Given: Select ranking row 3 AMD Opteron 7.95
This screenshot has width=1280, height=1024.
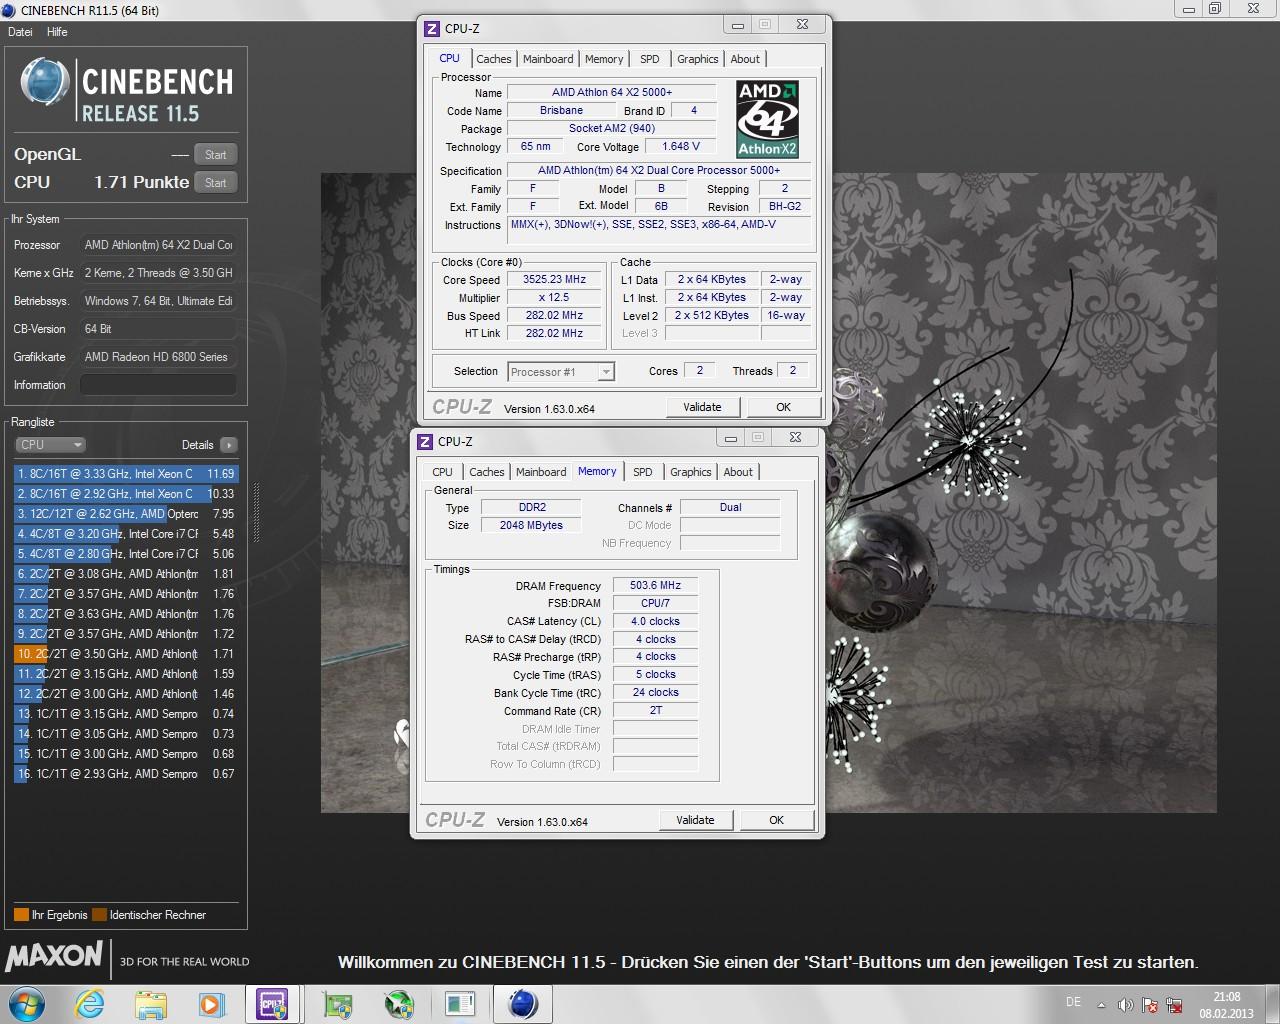Looking at the screenshot, I should 126,514.
